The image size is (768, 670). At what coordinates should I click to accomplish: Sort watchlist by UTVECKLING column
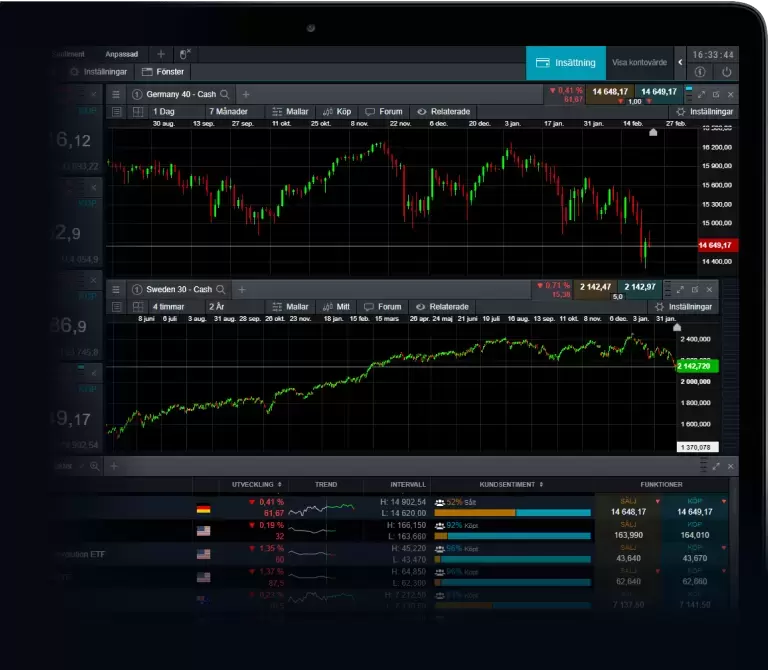click(x=257, y=484)
